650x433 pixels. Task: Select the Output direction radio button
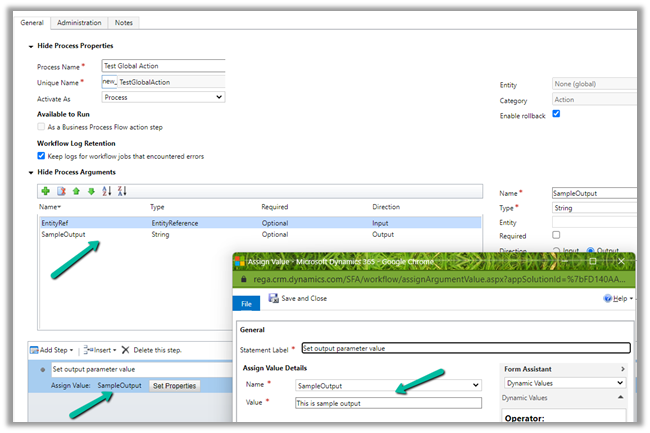pos(591,250)
